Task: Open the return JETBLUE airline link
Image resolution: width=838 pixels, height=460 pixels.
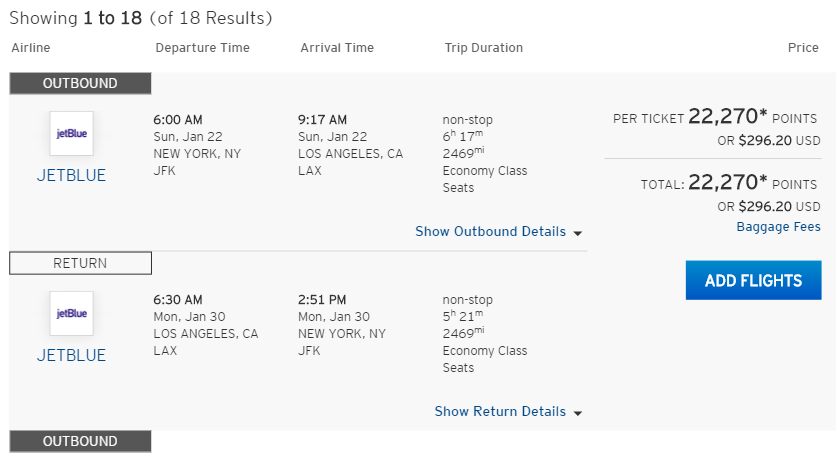Action: [72, 355]
